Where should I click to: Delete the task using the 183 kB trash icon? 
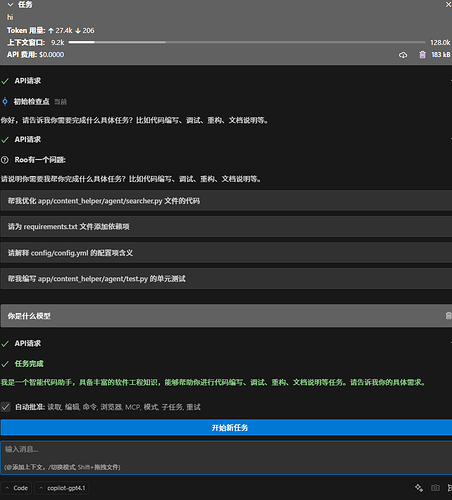(422, 55)
